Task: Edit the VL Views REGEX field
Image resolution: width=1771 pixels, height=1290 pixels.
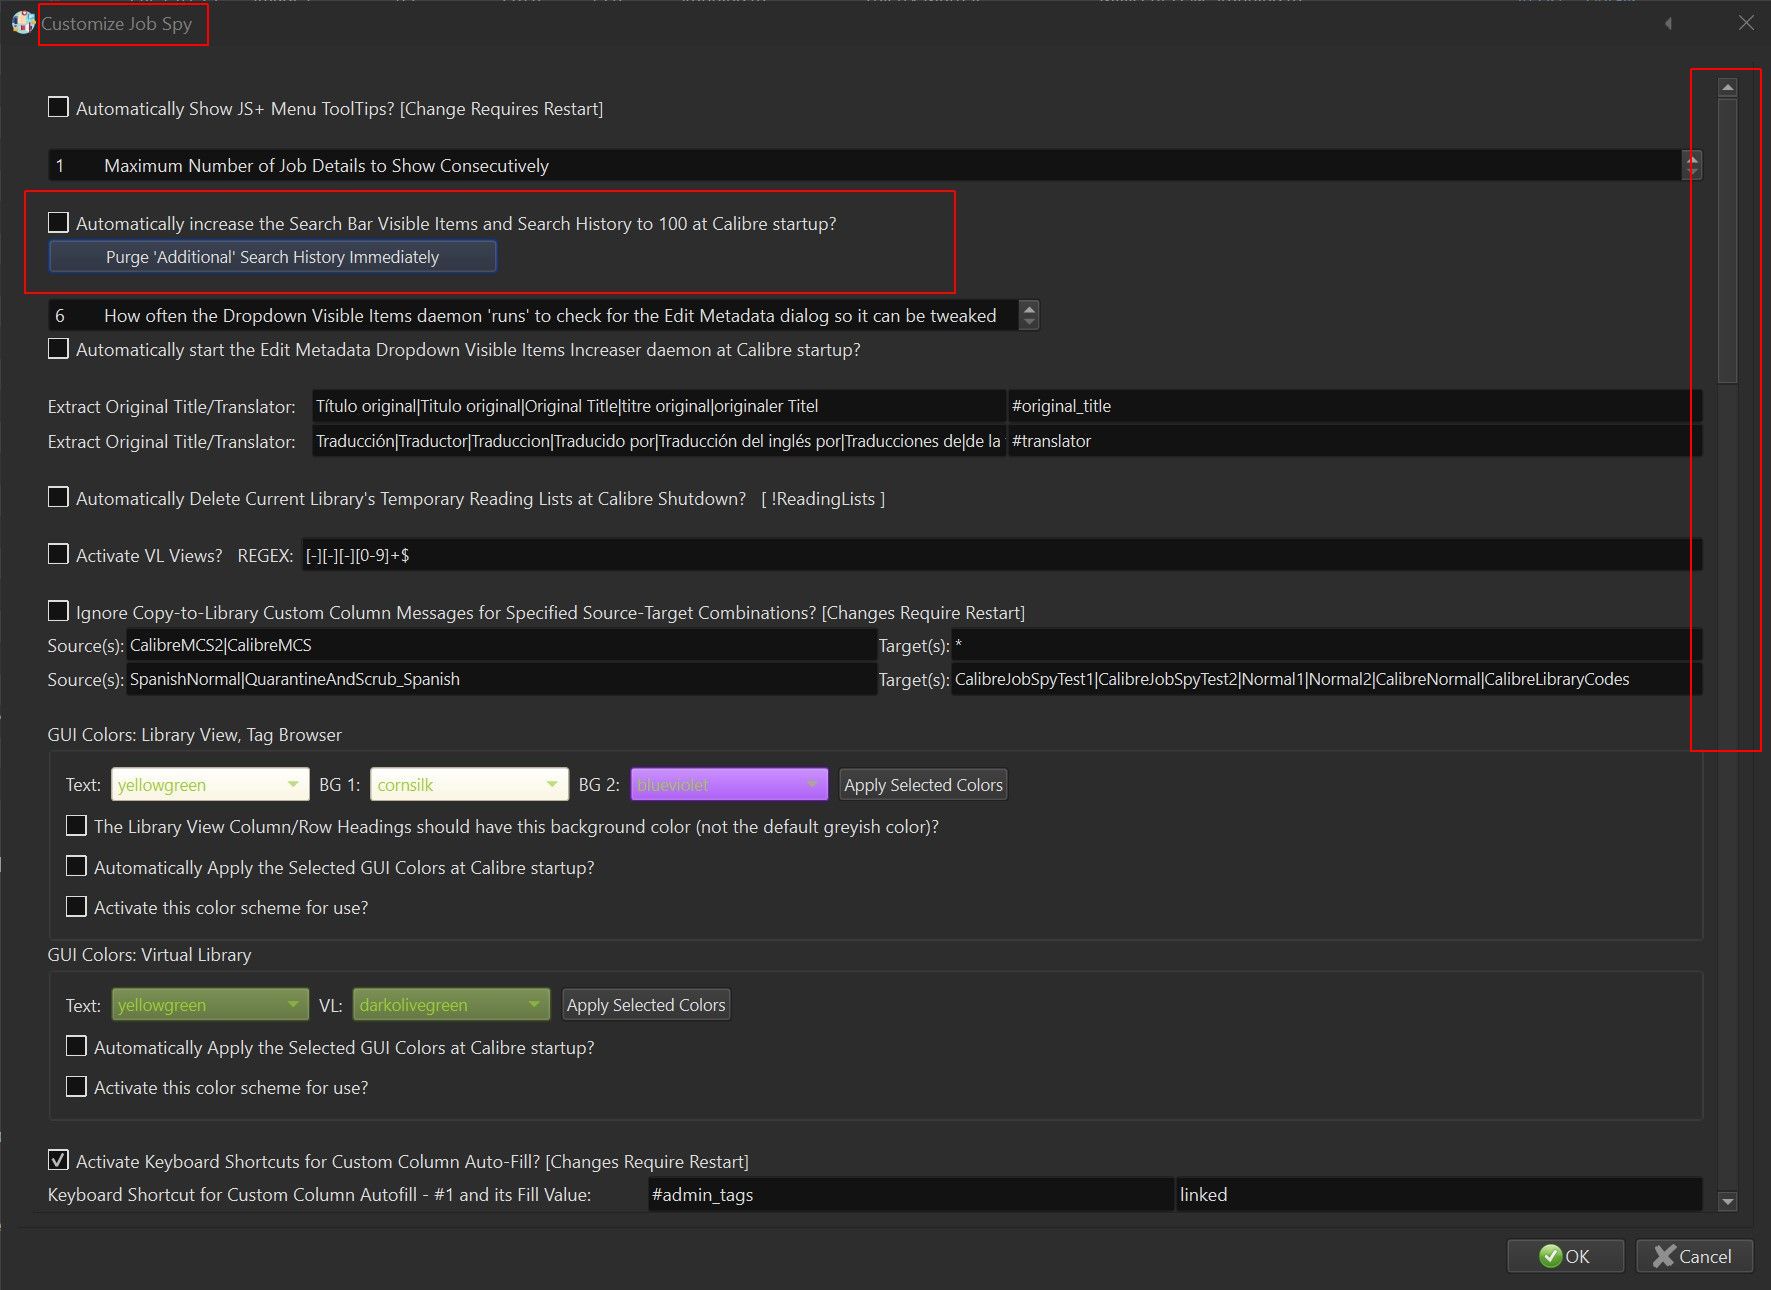Action: click(x=1002, y=555)
